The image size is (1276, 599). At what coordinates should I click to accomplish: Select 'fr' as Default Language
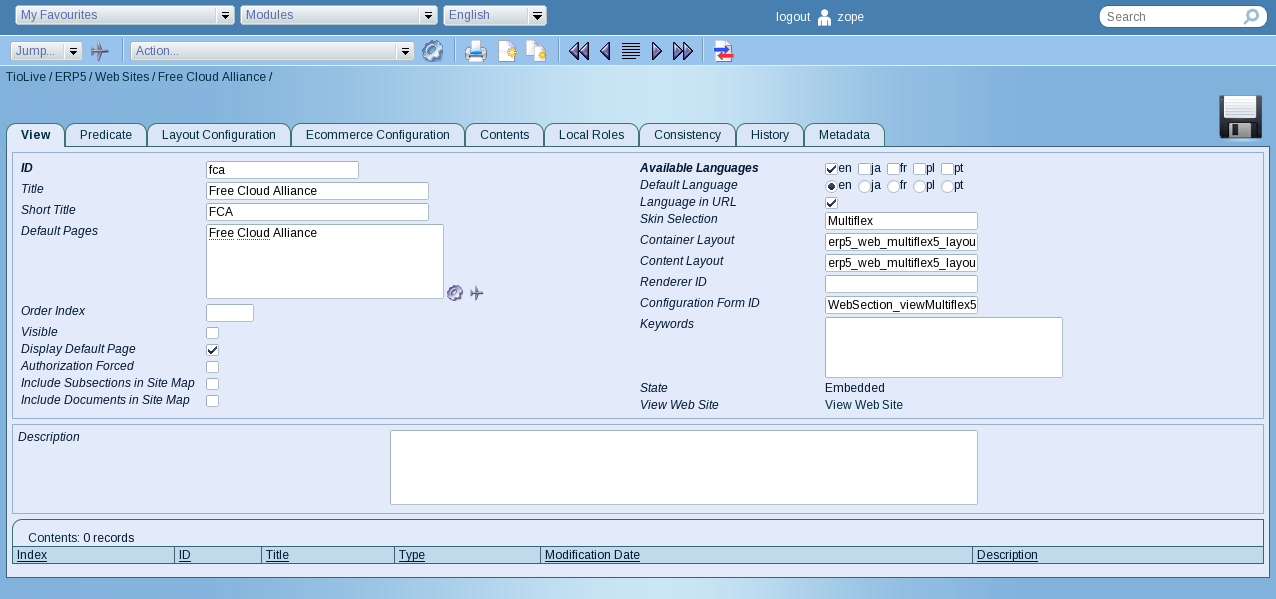coord(893,186)
